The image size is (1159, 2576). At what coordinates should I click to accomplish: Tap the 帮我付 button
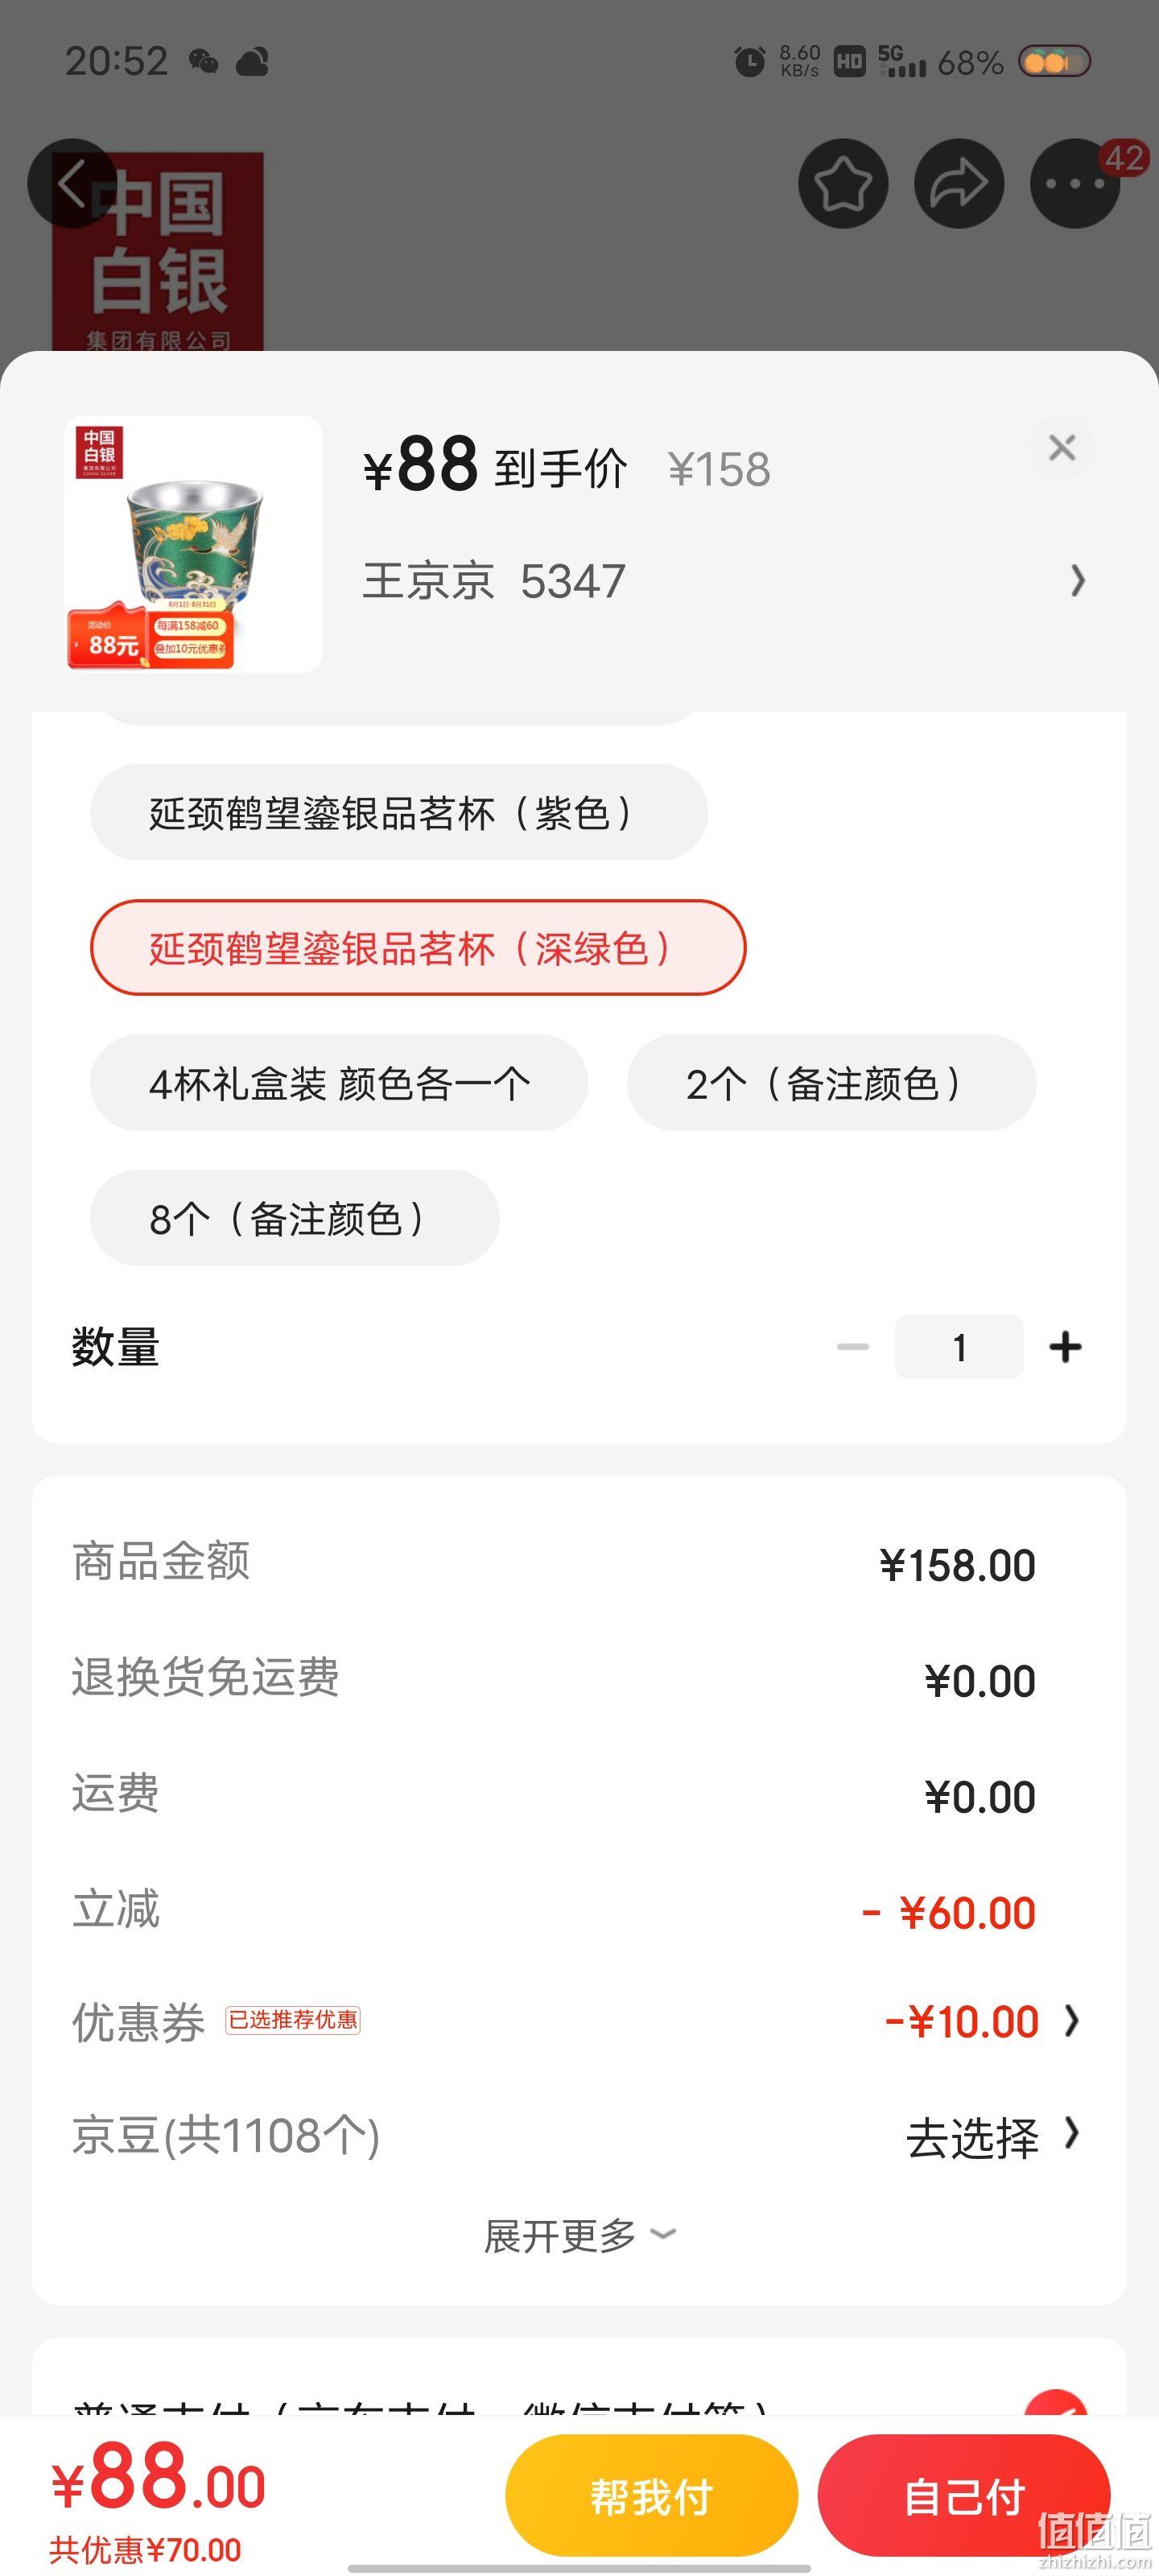pos(652,2496)
